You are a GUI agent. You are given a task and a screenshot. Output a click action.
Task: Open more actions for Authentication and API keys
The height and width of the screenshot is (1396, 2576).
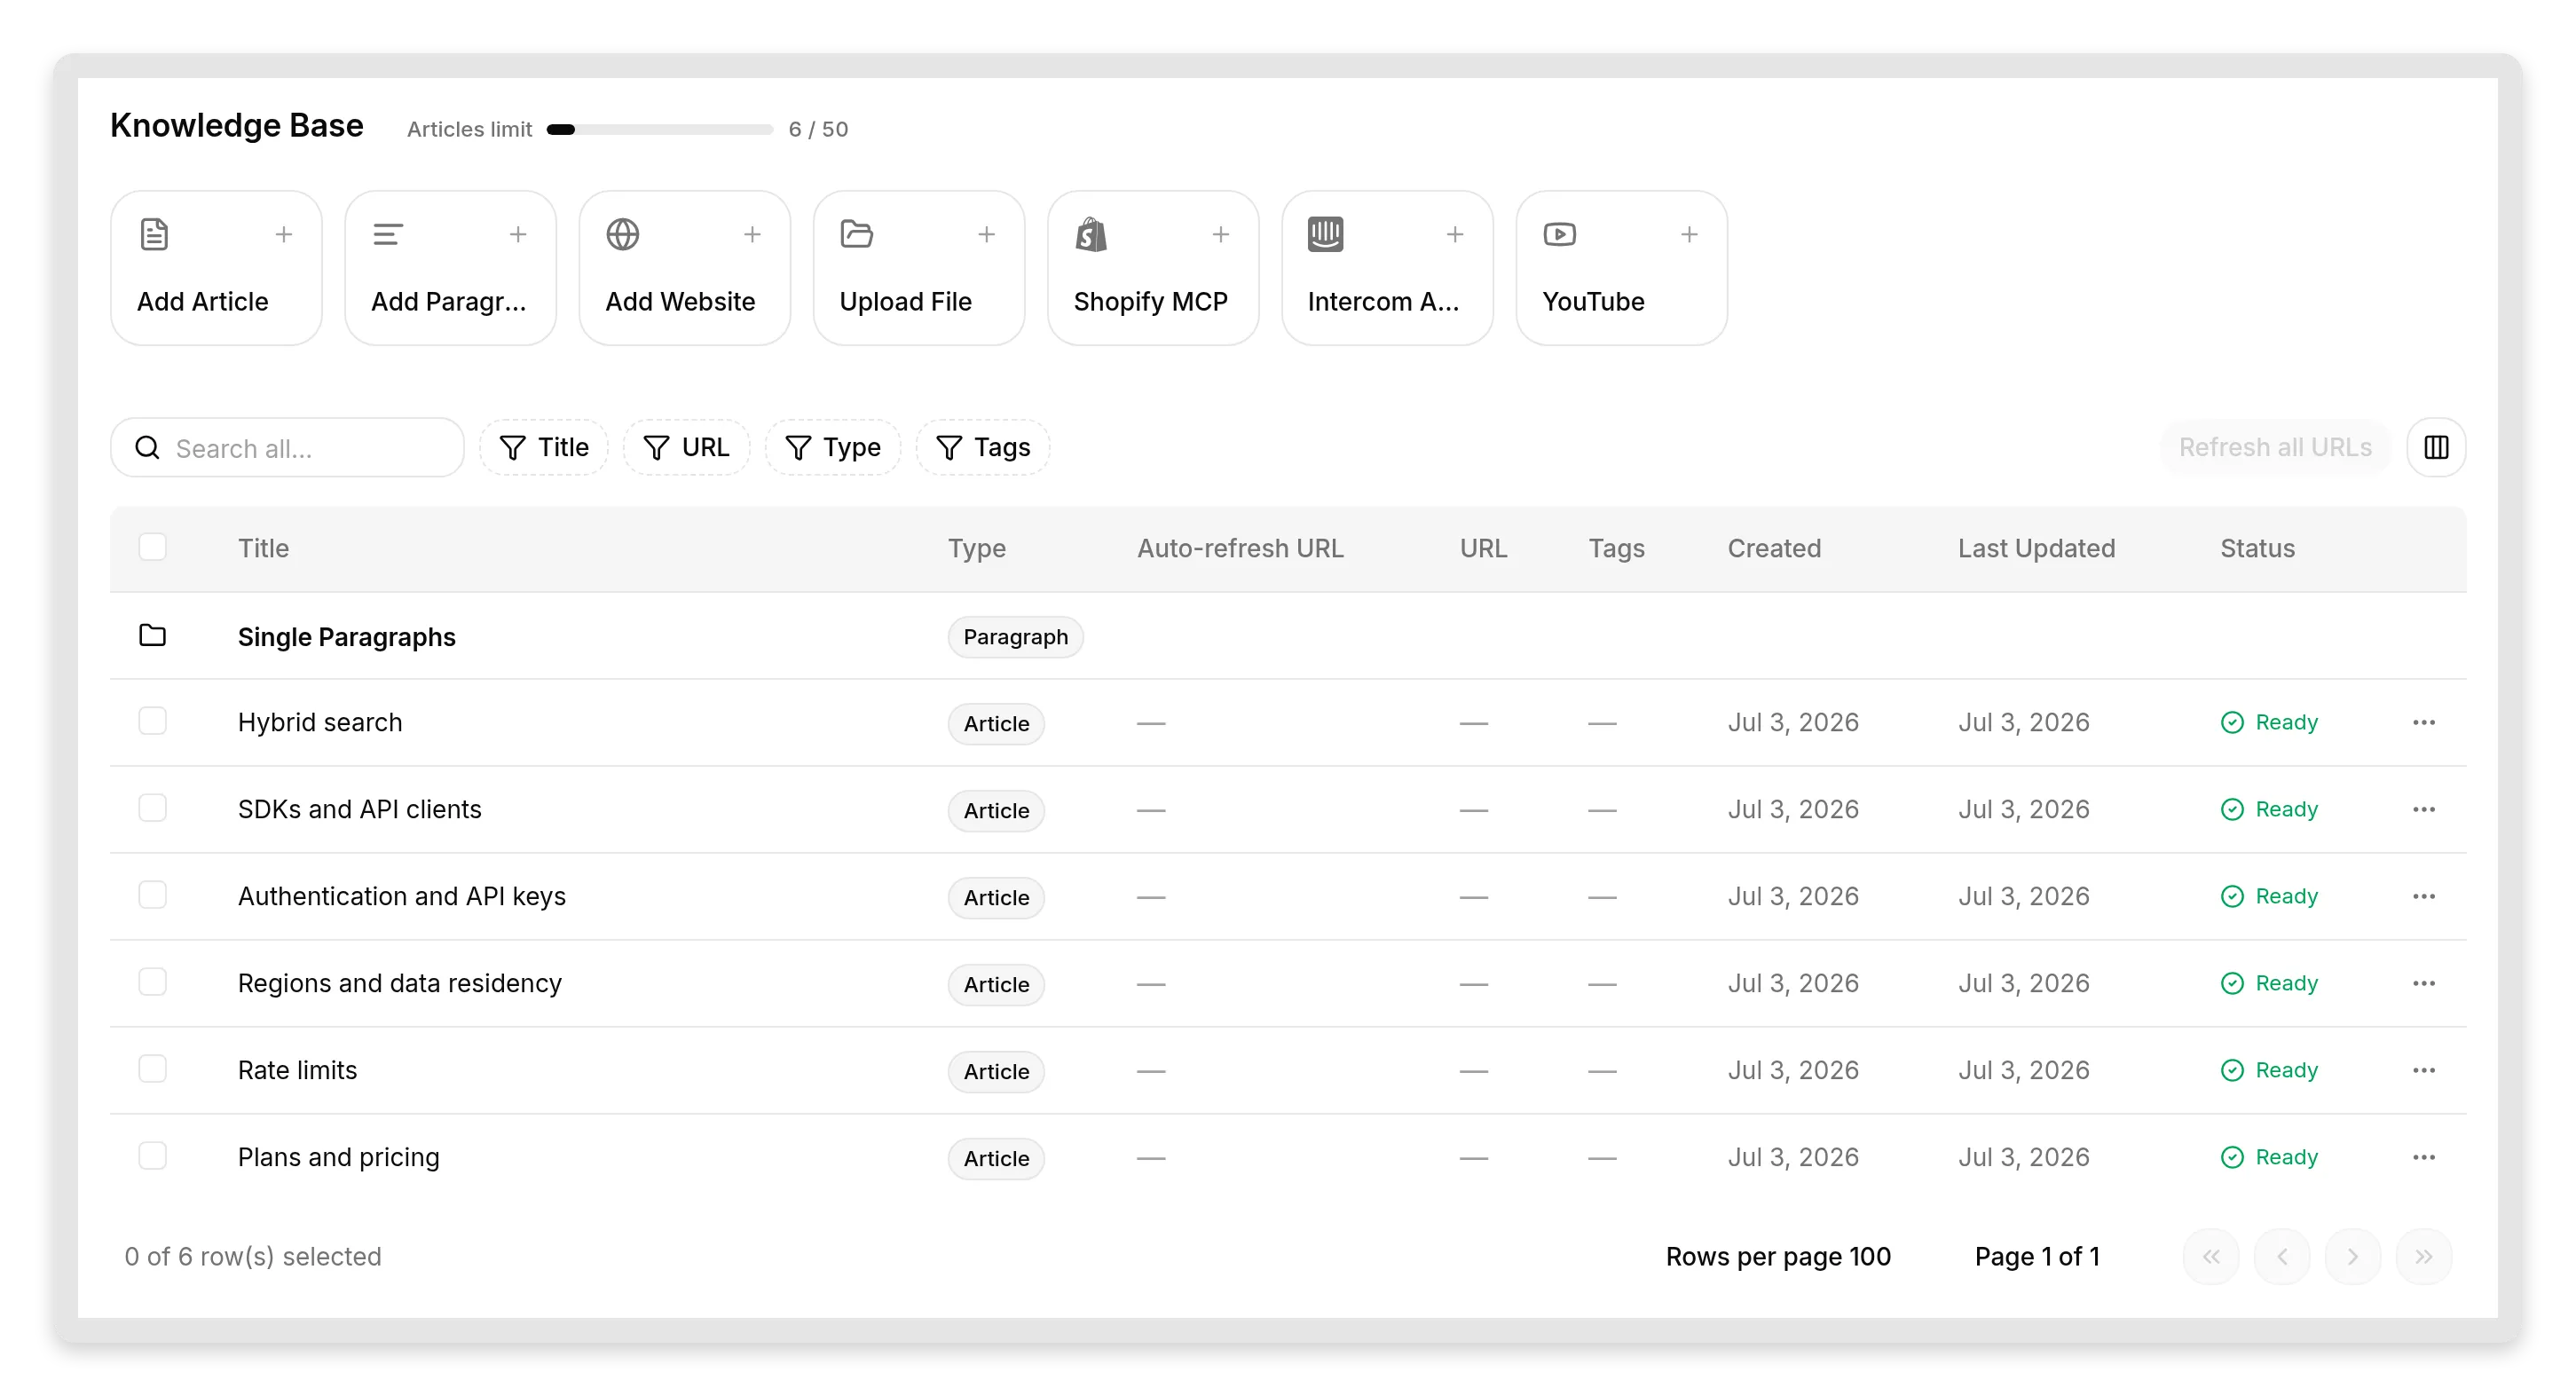2423,896
